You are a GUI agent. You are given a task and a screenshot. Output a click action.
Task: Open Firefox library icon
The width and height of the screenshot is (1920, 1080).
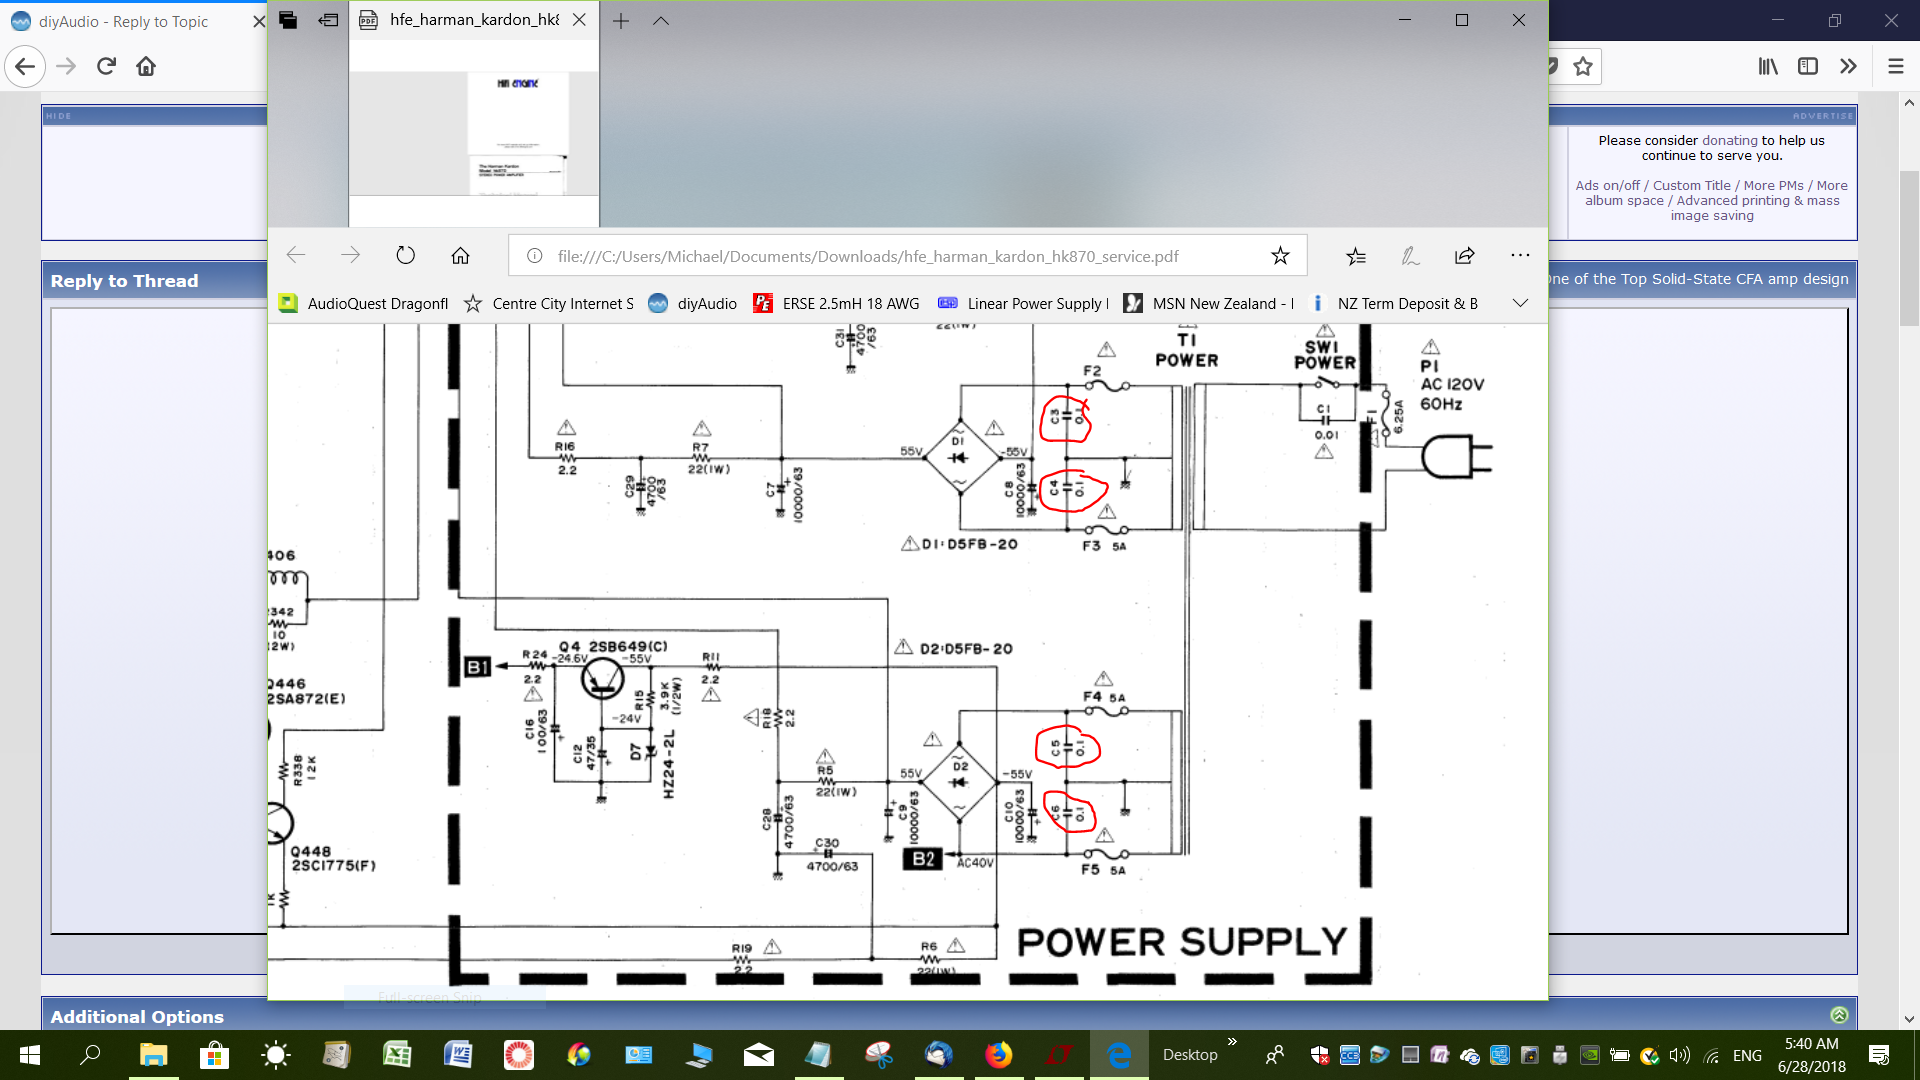coord(1768,66)
